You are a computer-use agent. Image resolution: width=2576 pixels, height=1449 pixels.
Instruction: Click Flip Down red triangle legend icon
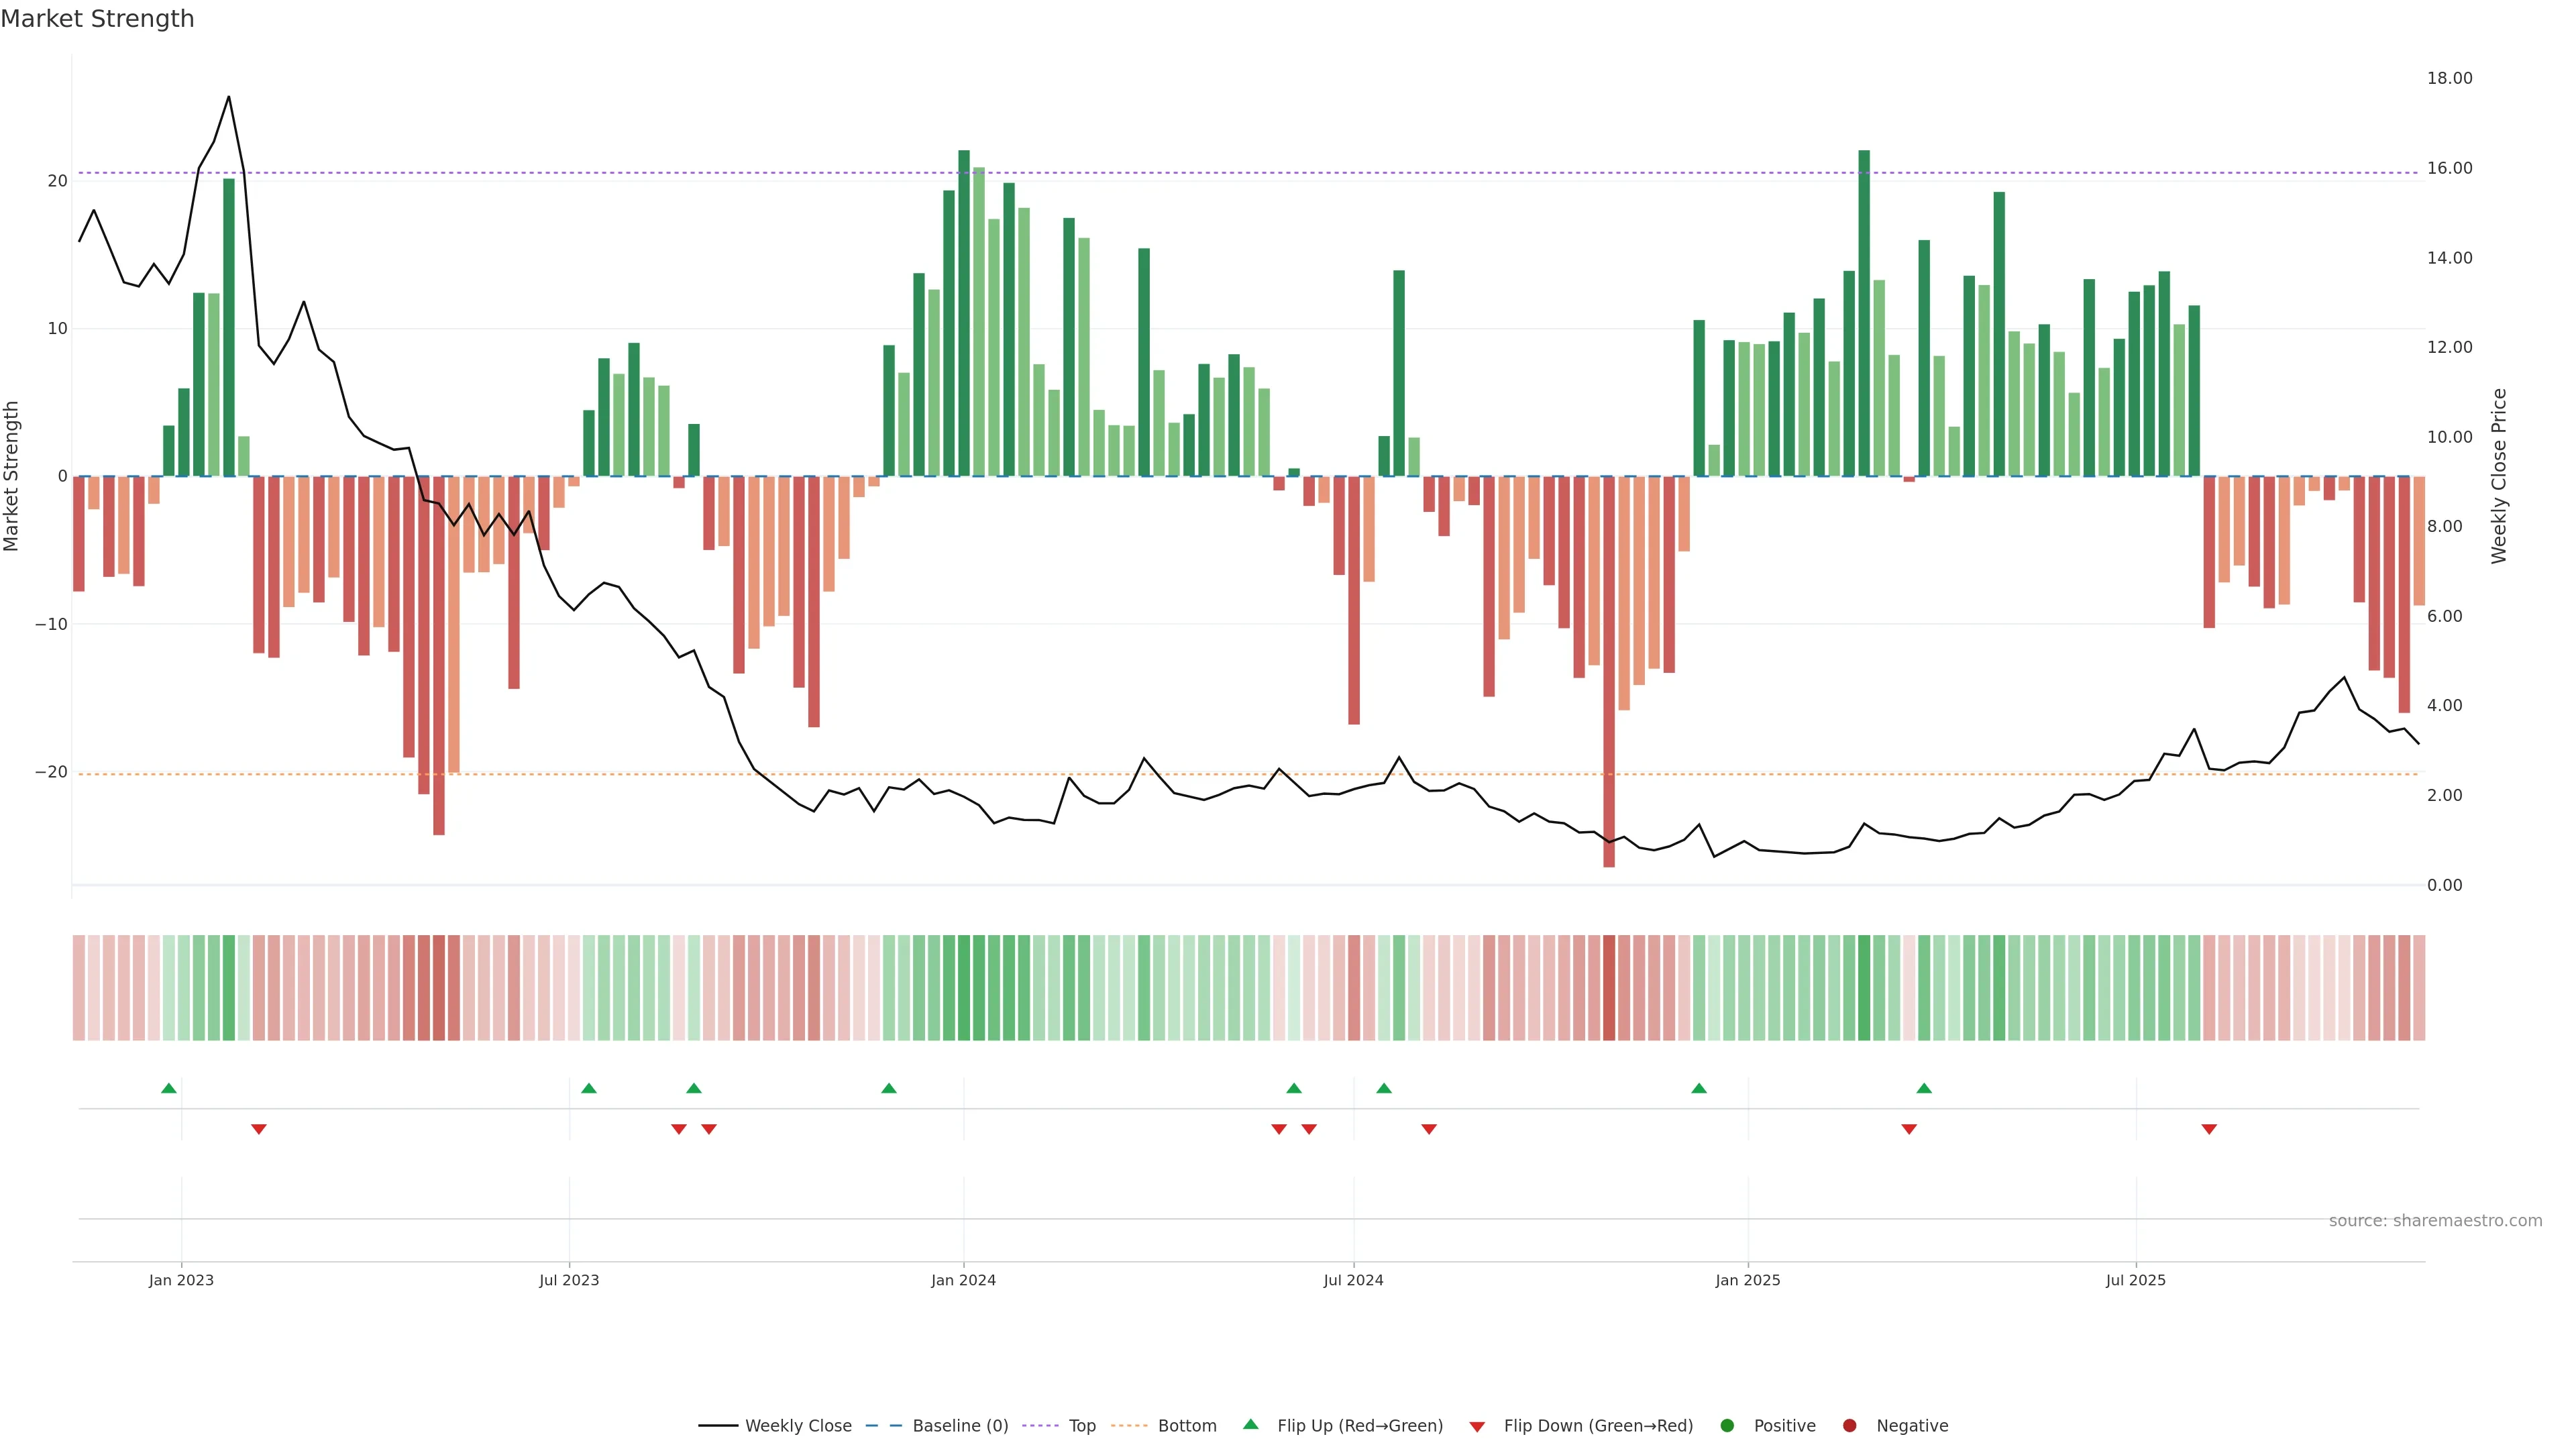(x=1476, y=1426)
